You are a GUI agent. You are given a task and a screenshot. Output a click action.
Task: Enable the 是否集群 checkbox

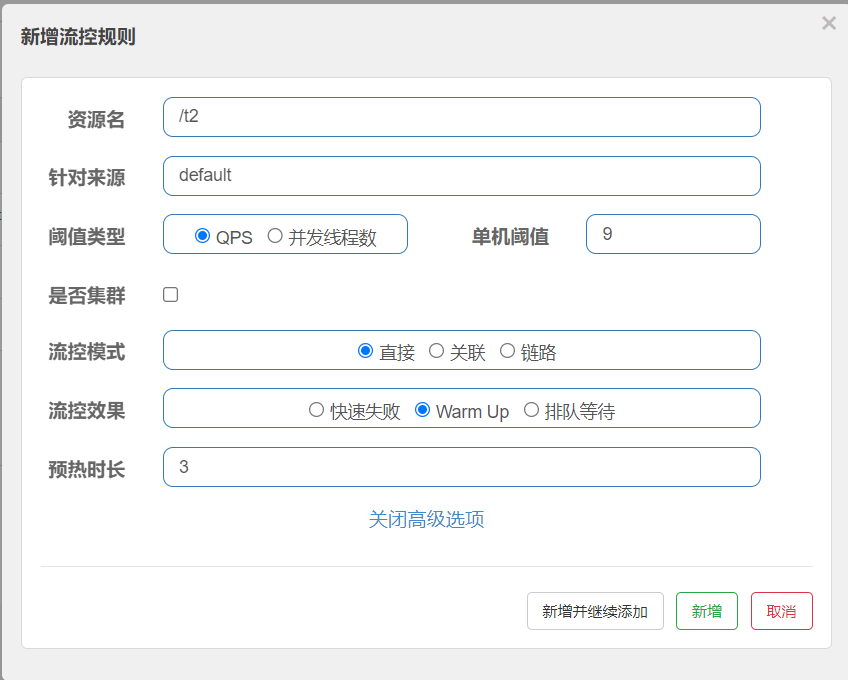point(171,295)
